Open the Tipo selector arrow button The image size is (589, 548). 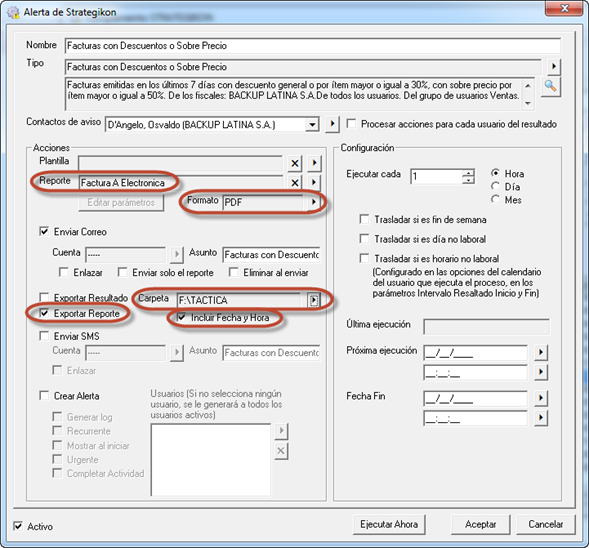(x=553, y=67)
